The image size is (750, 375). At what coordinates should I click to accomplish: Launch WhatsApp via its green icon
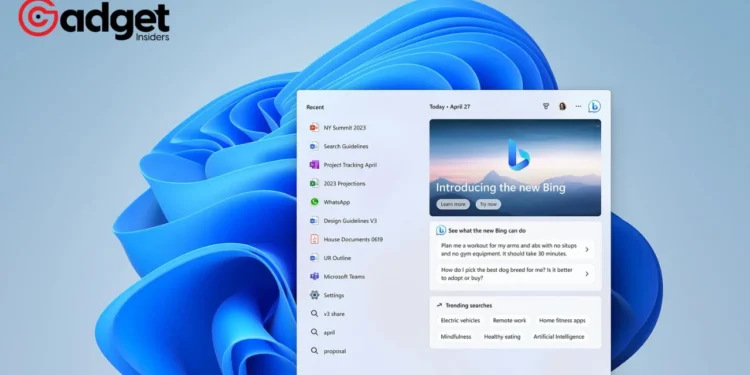pos(314,202)
